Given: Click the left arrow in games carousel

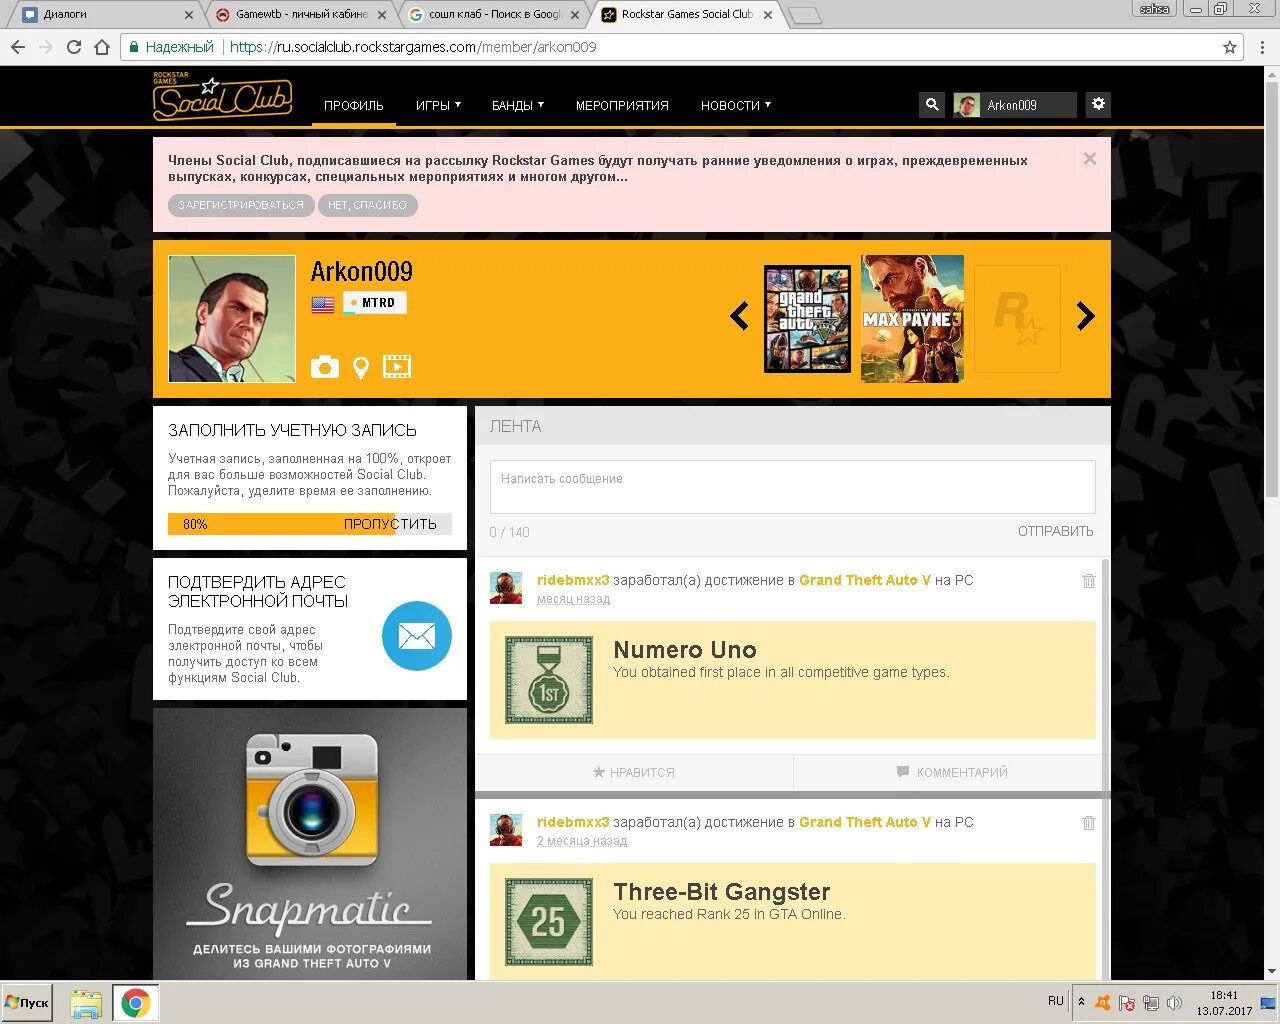Looking at the screenshot, I should pyautogui.click(x=740, y=316).
